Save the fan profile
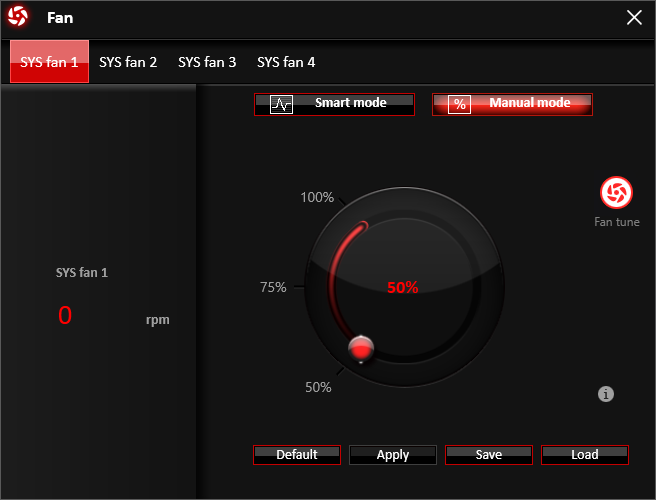The width and height of the screenshot is (656, 500). coord(489,455)
